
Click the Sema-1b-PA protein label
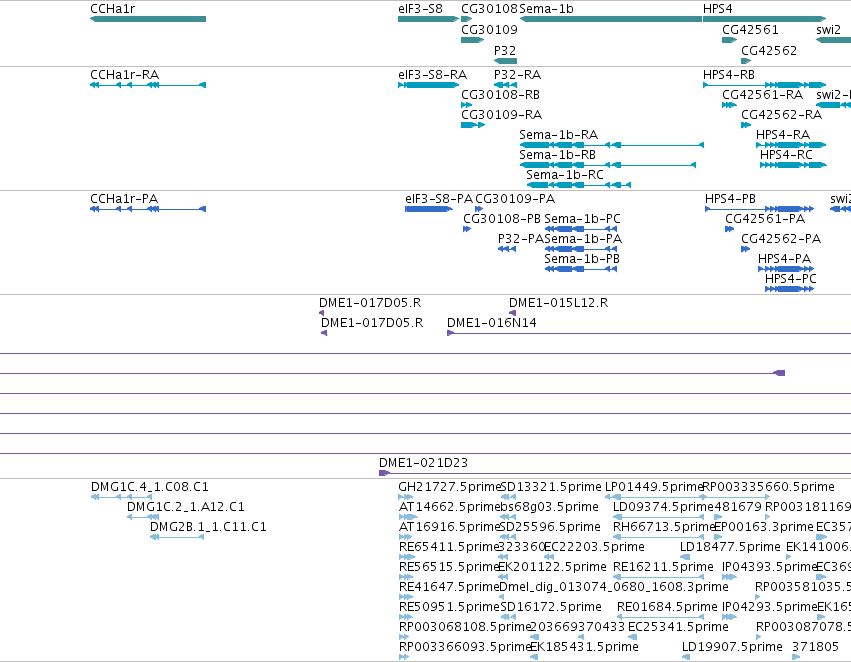coord(583,239)
